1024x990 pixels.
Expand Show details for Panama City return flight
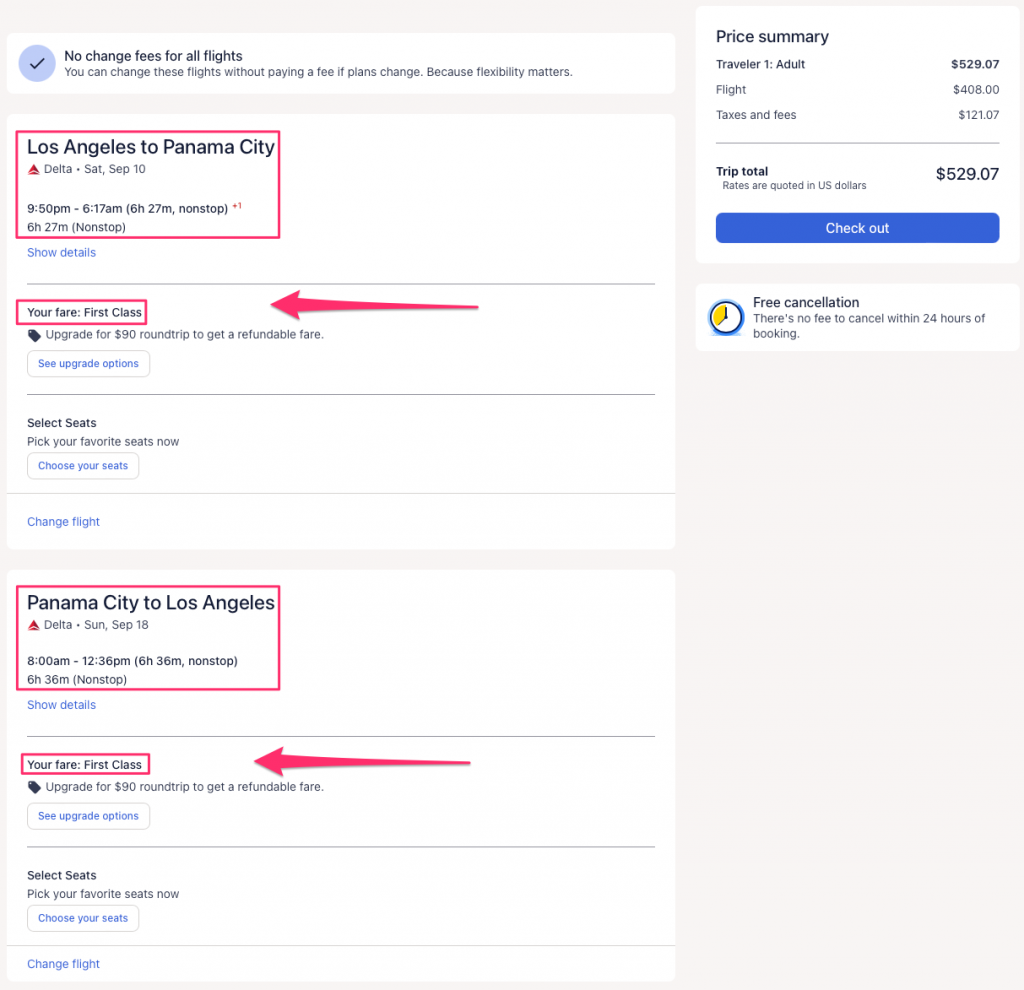(61, 705)
